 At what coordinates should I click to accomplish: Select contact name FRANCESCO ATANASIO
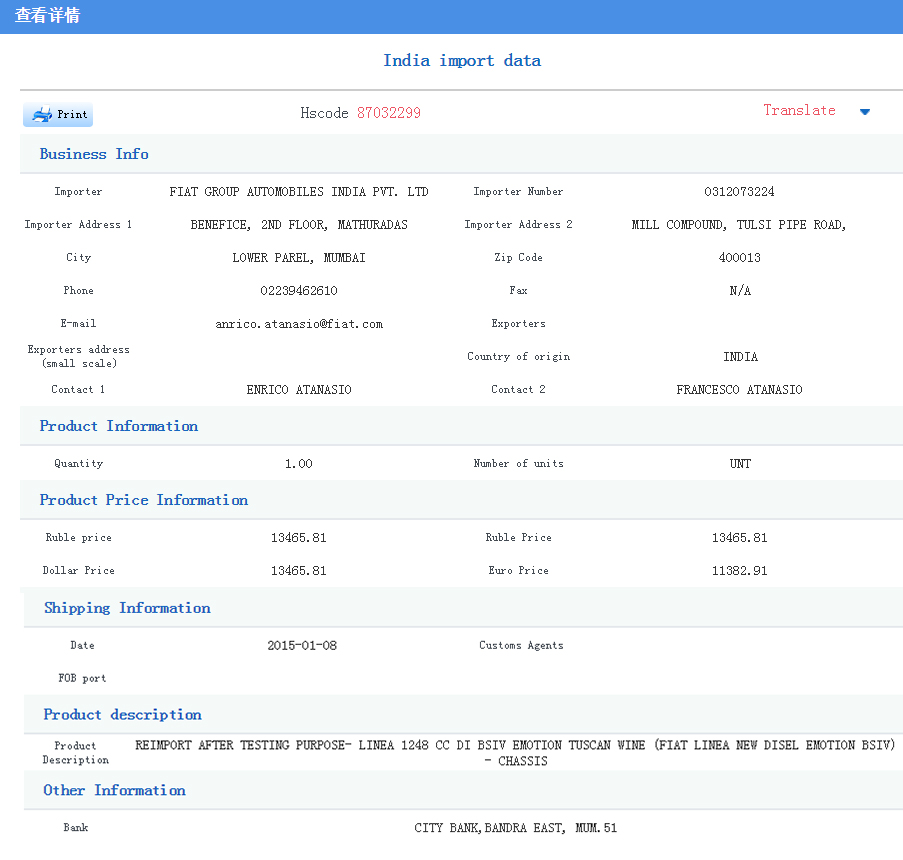point(739,390)
